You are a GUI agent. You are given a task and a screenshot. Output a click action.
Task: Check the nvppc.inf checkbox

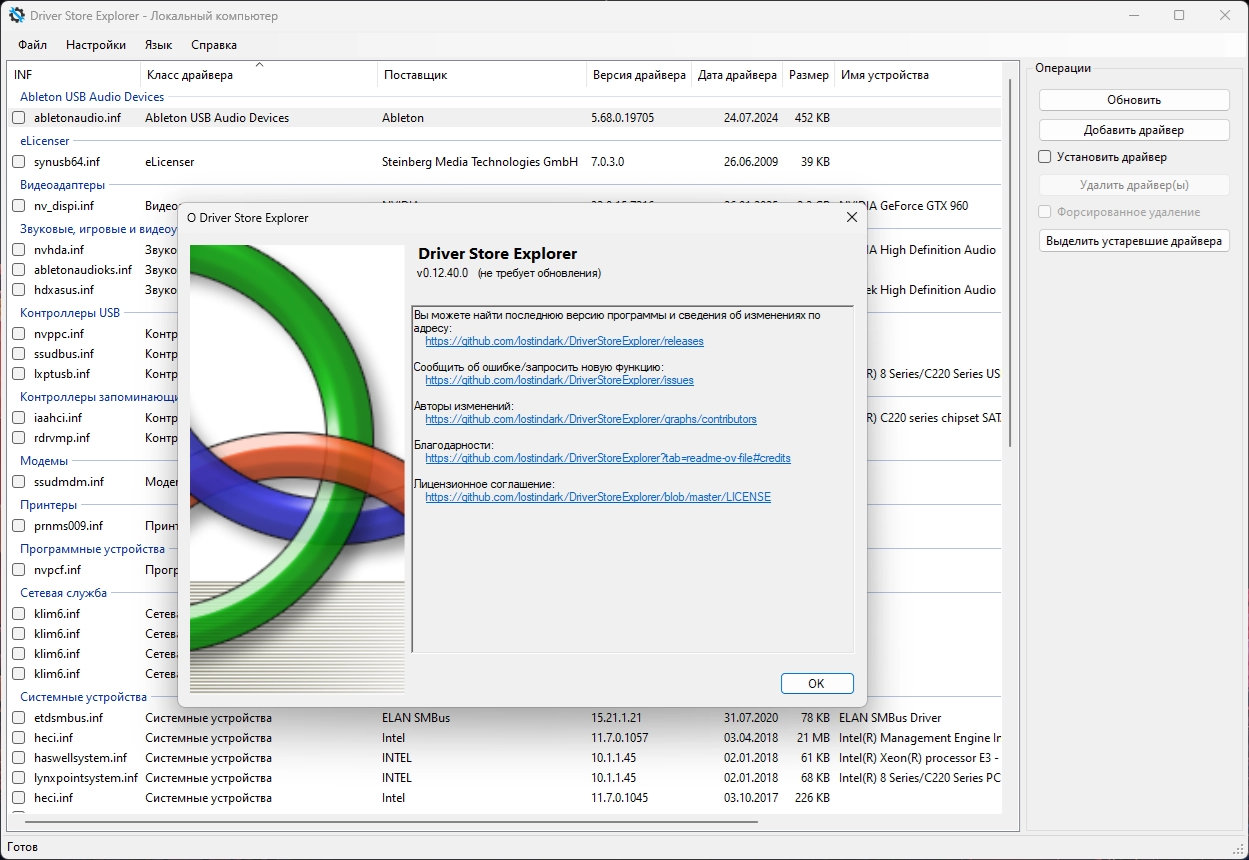[x=18, y=334]
